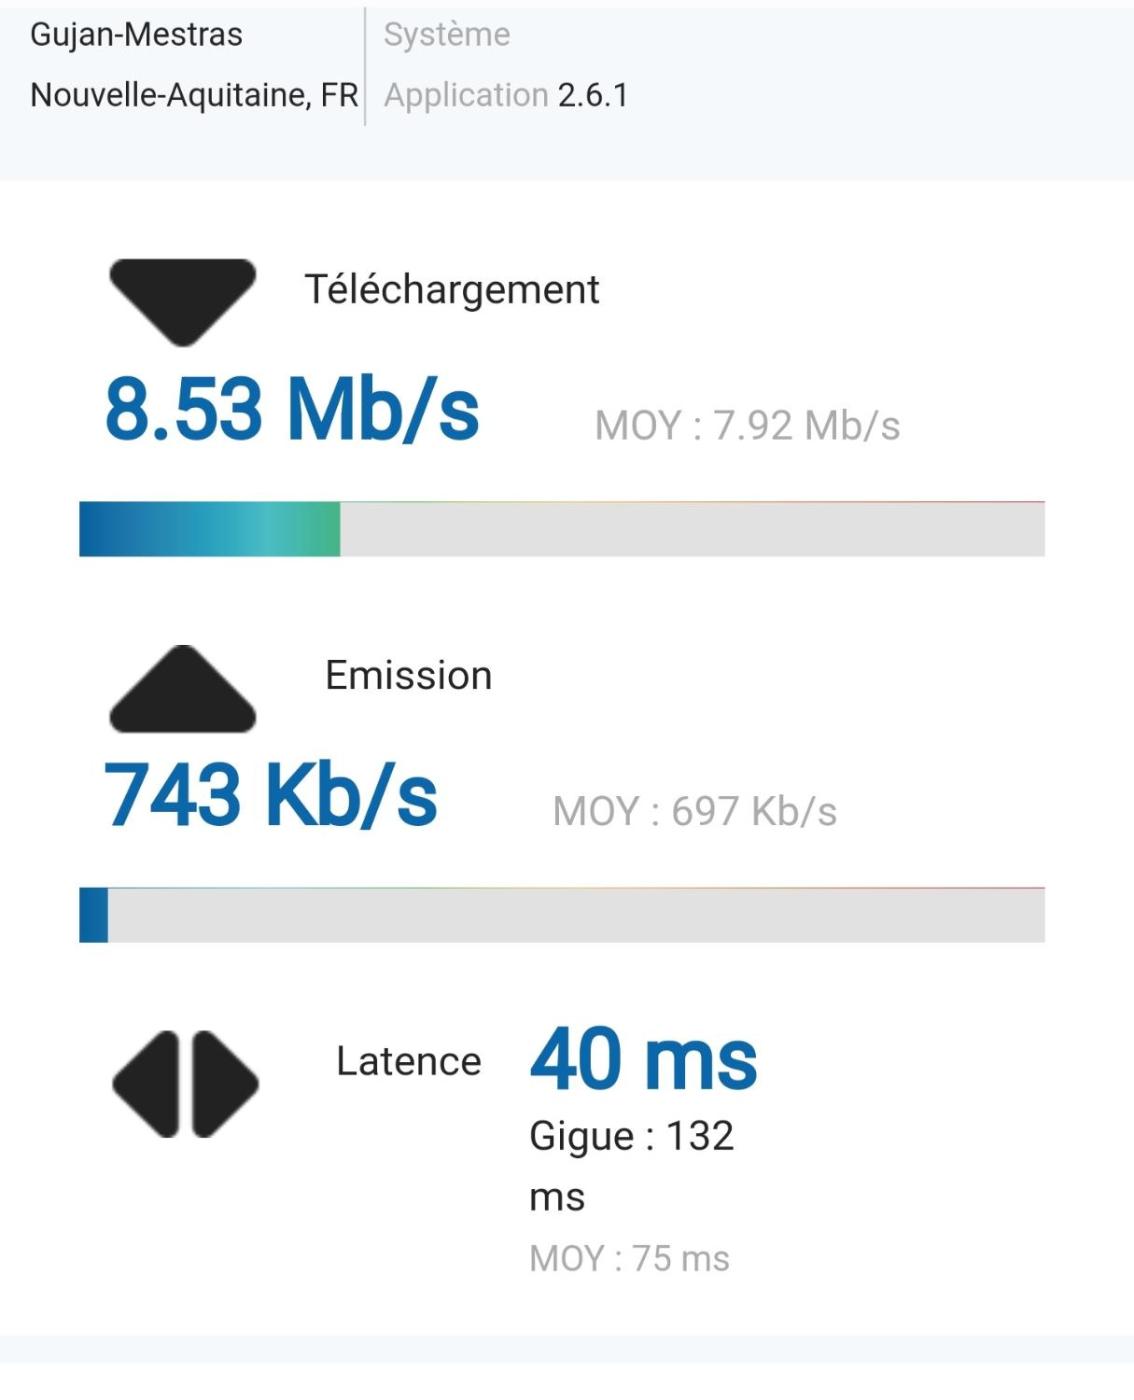Tap the average 75 ms latency text
The image size is (1134, 1400).
pyautogui.click(x=629, y=1259)
